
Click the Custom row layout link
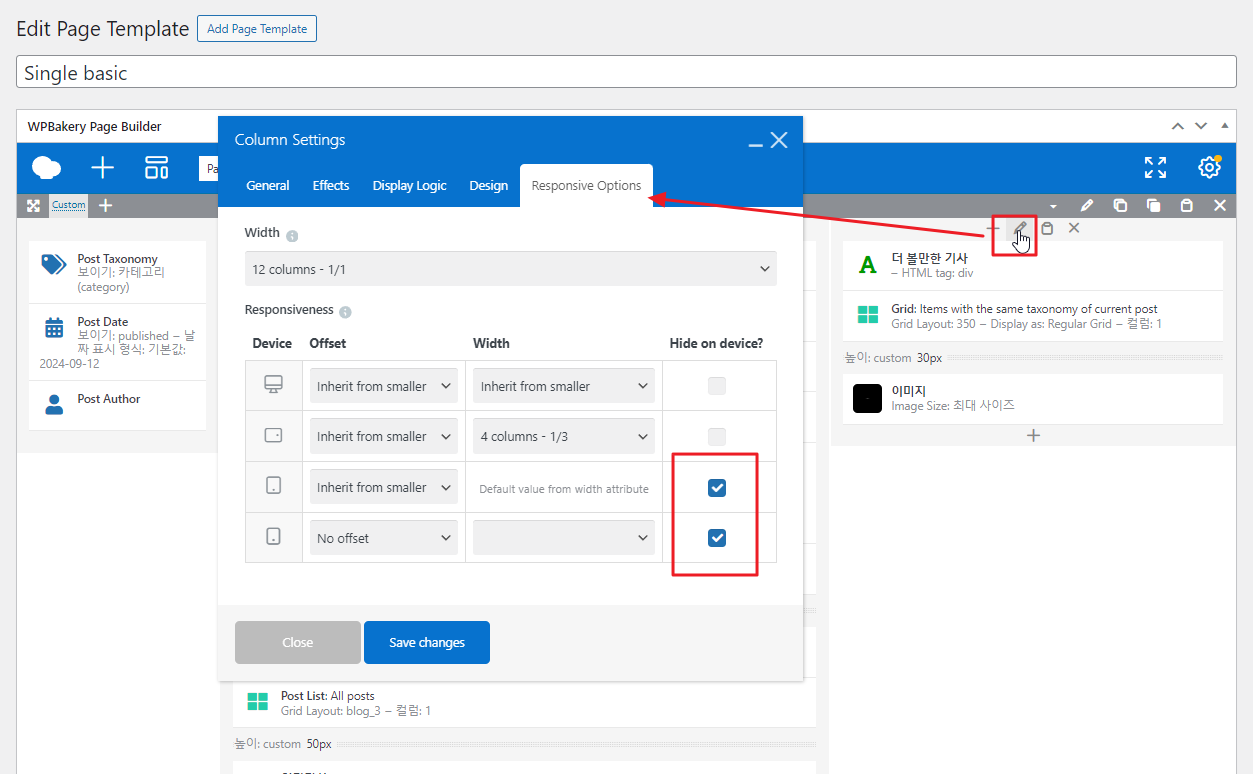[69, 205]
